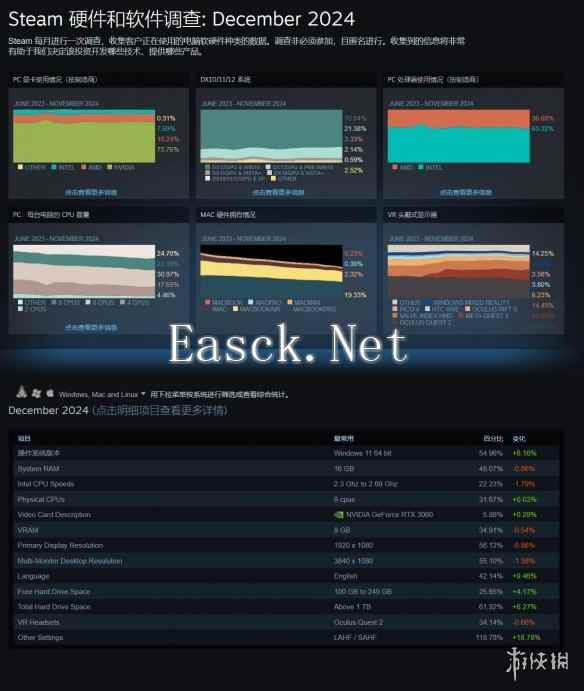Click the 24.70% label on CPU count chart
584x691 pixels.
[168, 253]
